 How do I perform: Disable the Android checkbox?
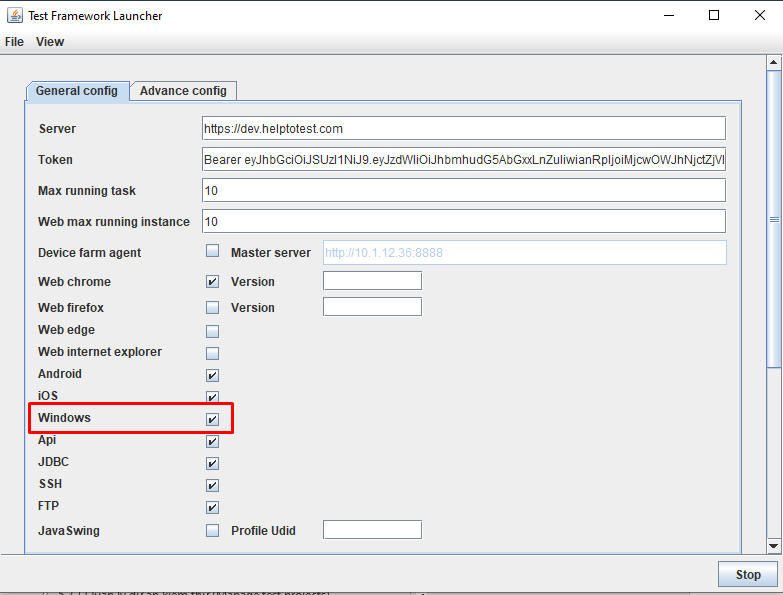212,375
